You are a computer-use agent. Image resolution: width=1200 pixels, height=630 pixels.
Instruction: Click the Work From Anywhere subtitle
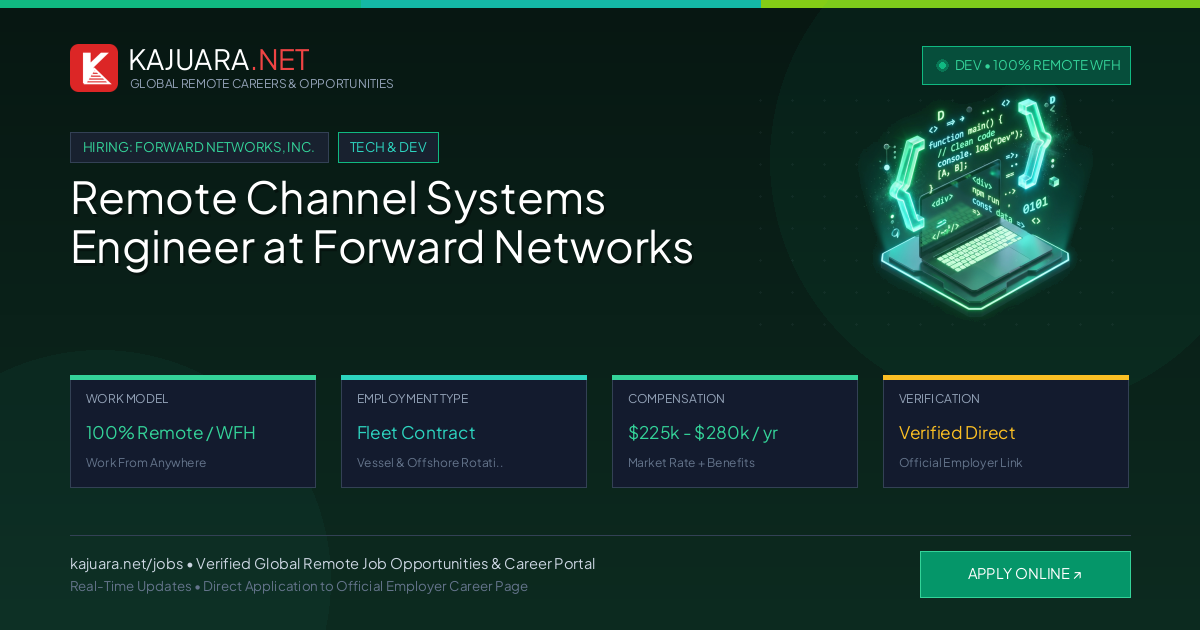pyautogui.click(x=146, y=463)
